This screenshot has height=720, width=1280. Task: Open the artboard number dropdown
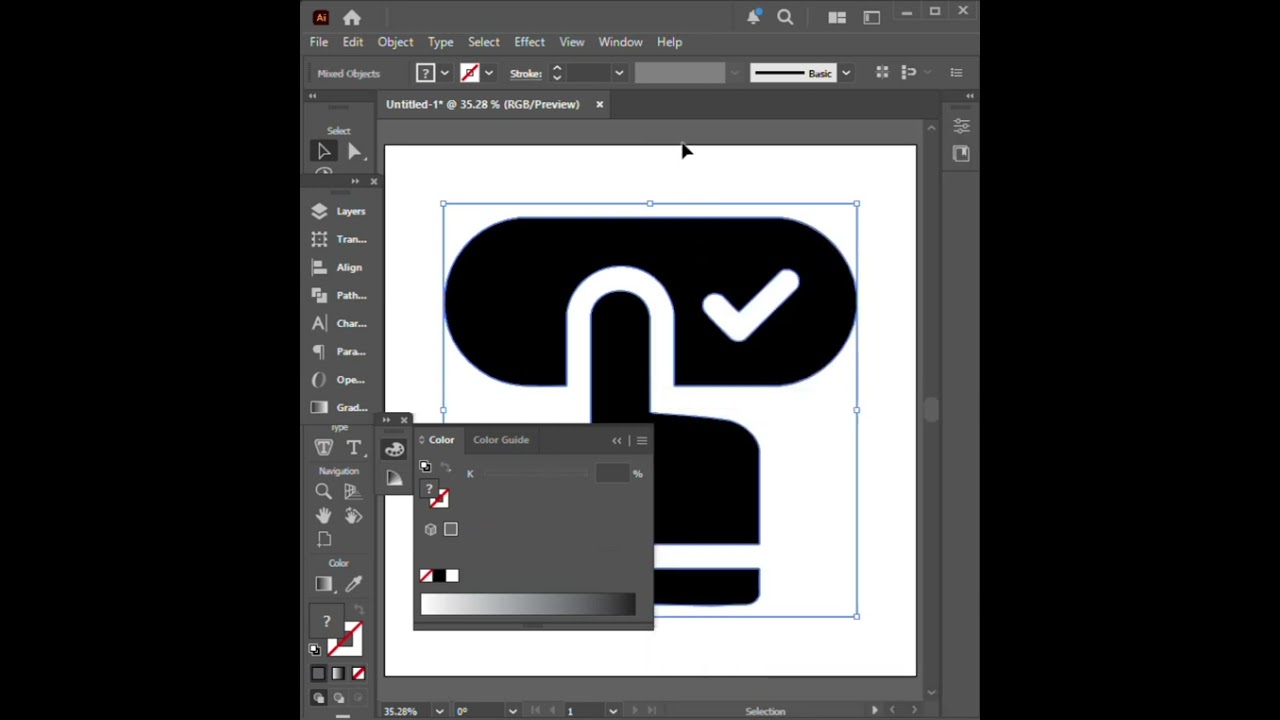pyautogui.click(x=612, y=711)
